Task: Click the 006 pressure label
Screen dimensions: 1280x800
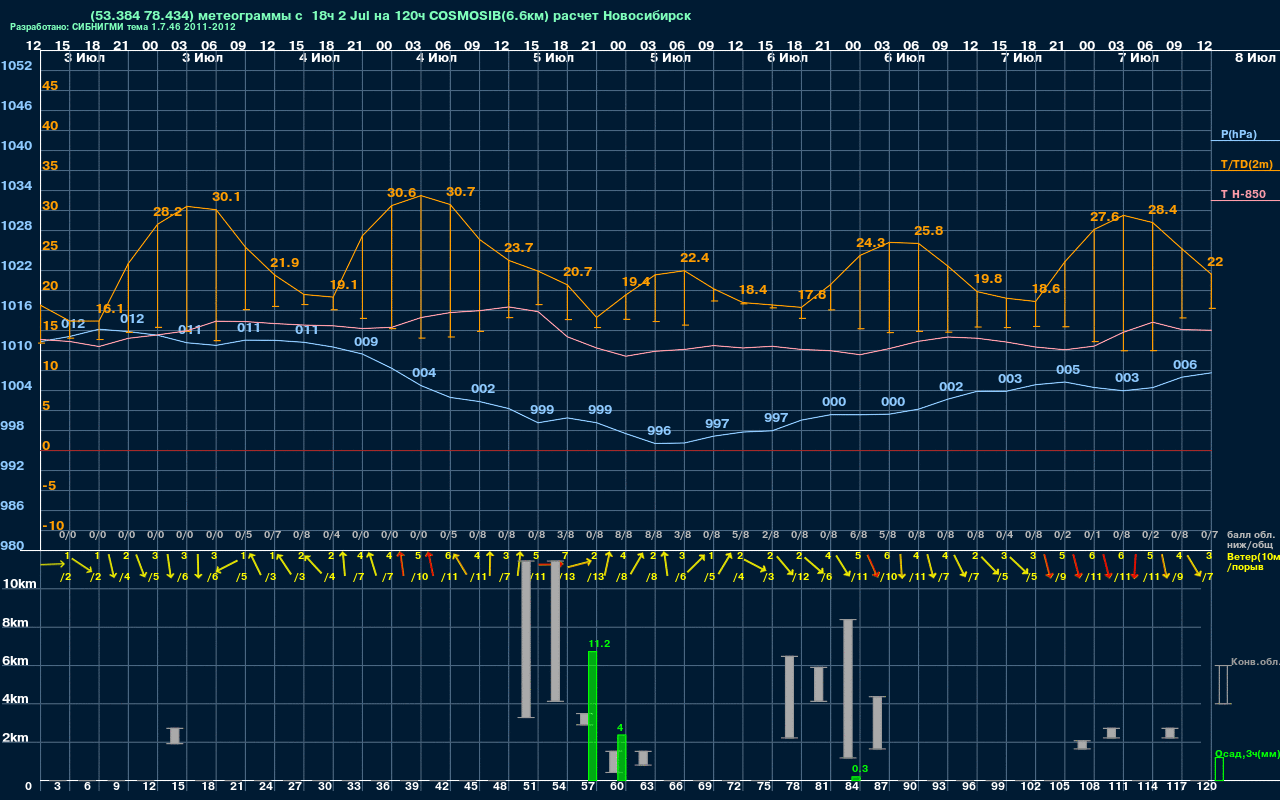Action: tap(1185, 365)
